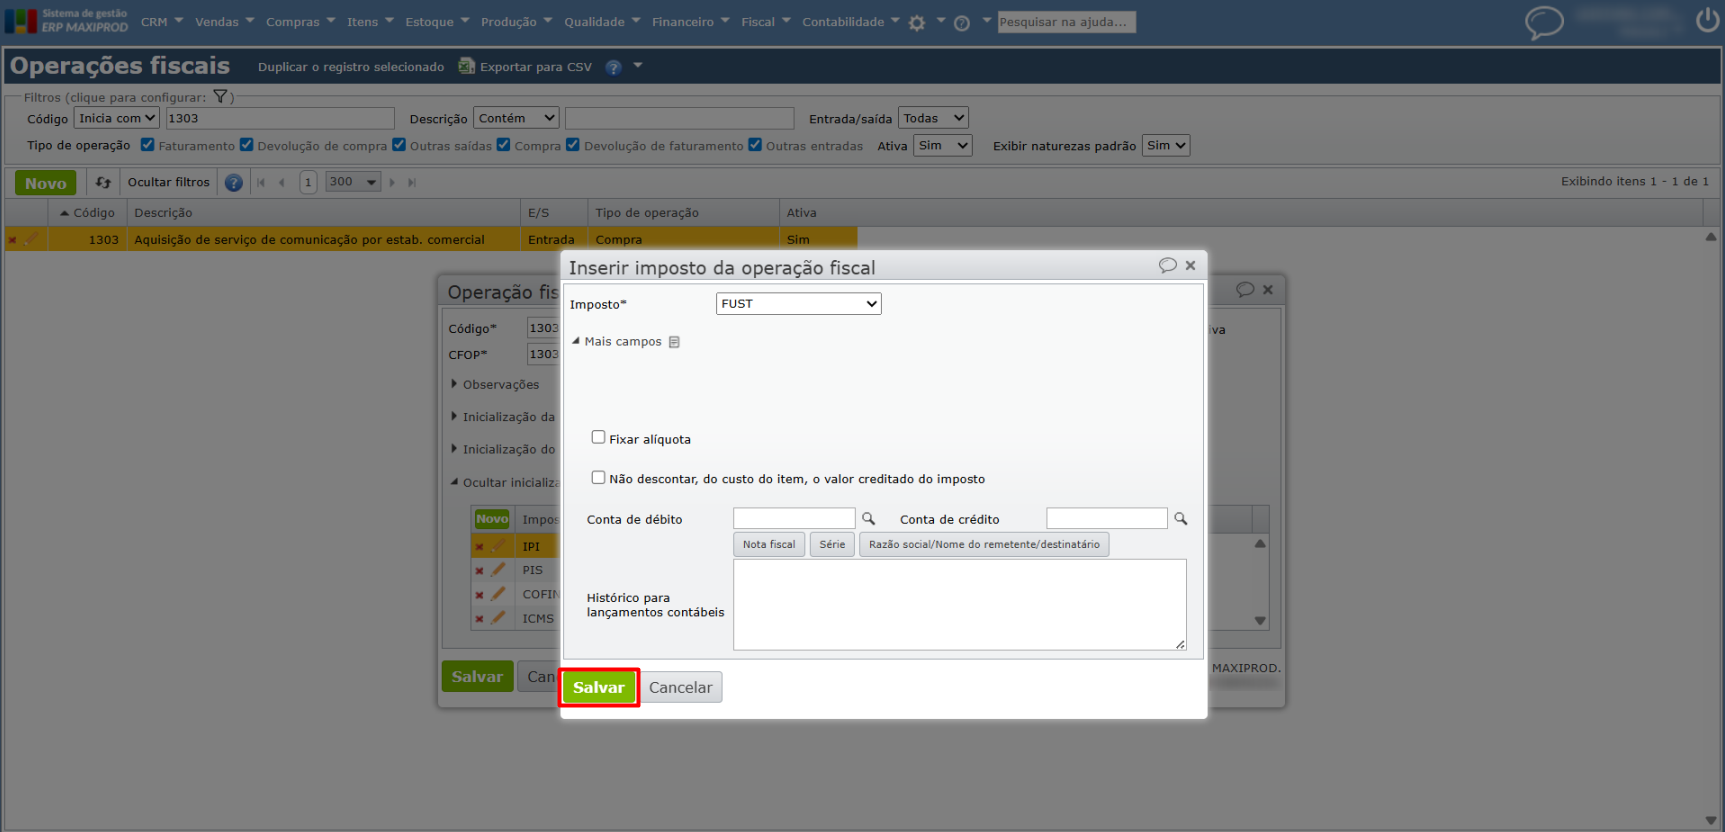Open the Ativa filter dropdown
1725x832 pixels.
point(943,146)
